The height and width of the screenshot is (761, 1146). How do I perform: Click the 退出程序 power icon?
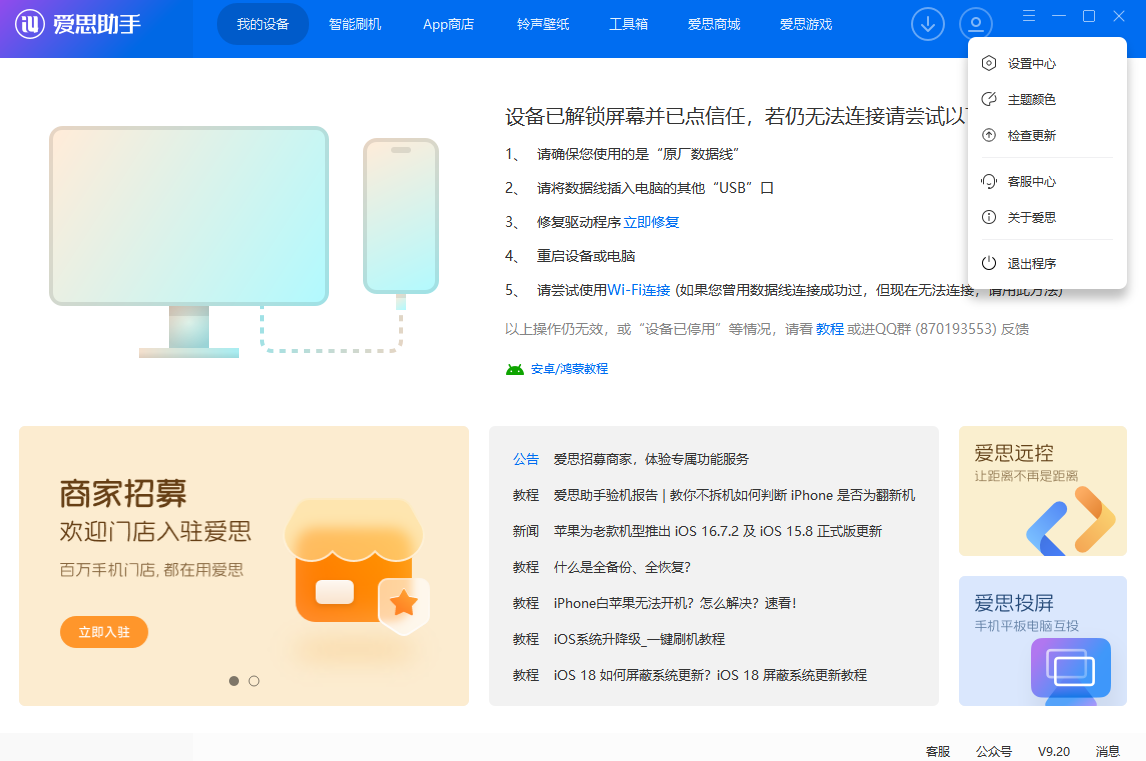(989, 263)
